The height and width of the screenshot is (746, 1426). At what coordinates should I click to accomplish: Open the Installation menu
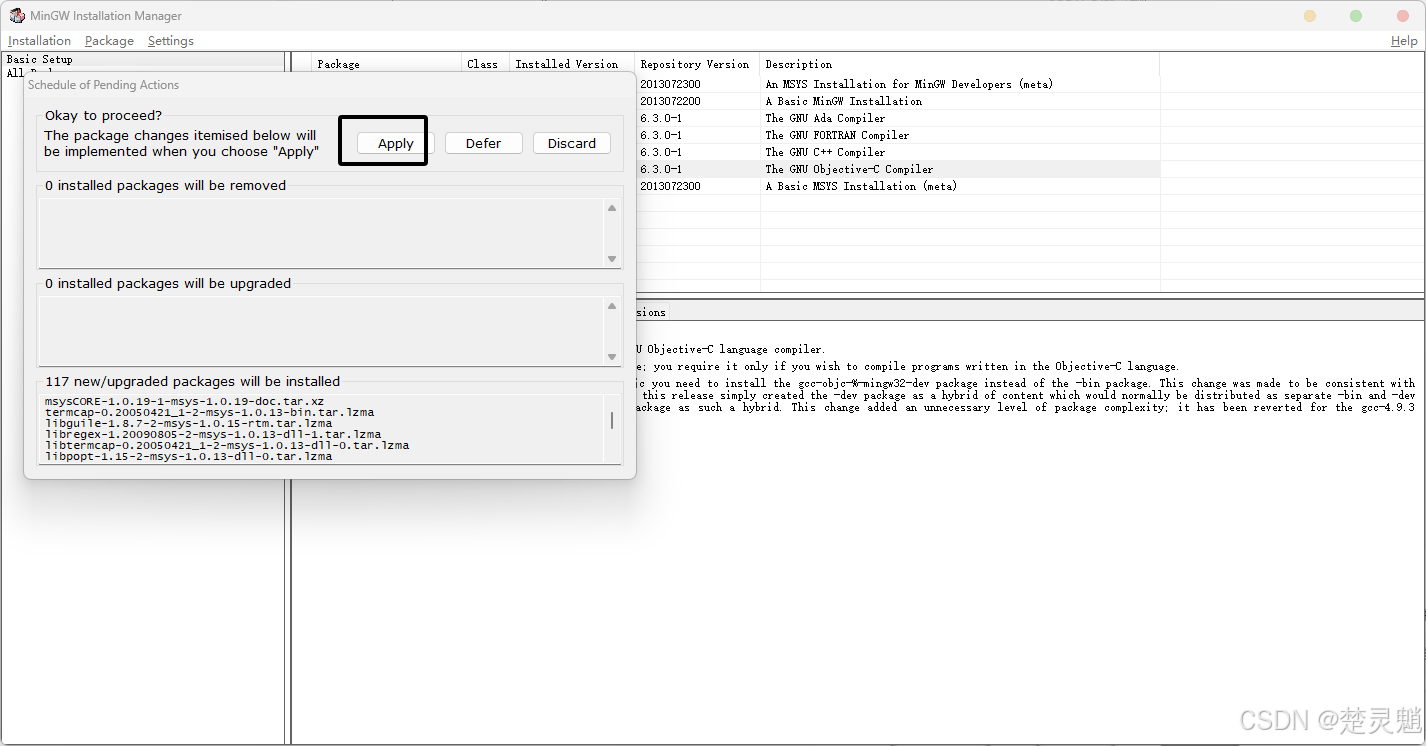[x=40, y=41]
